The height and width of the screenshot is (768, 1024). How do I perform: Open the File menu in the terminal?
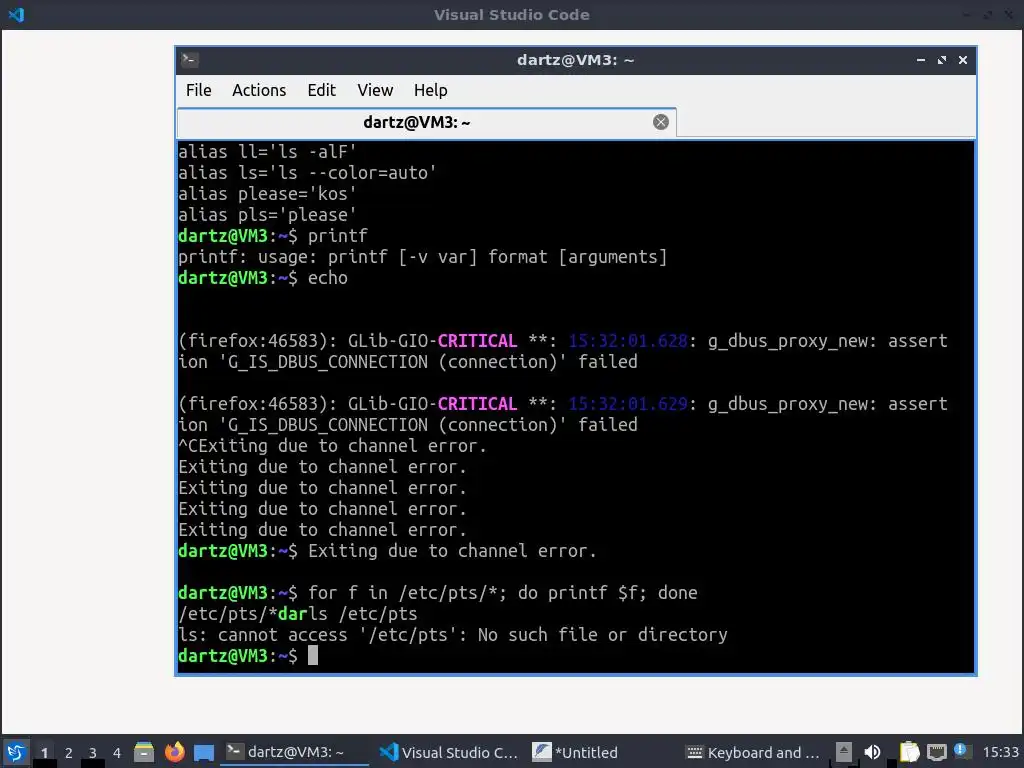pyautogui.click(x=199, y=90)
